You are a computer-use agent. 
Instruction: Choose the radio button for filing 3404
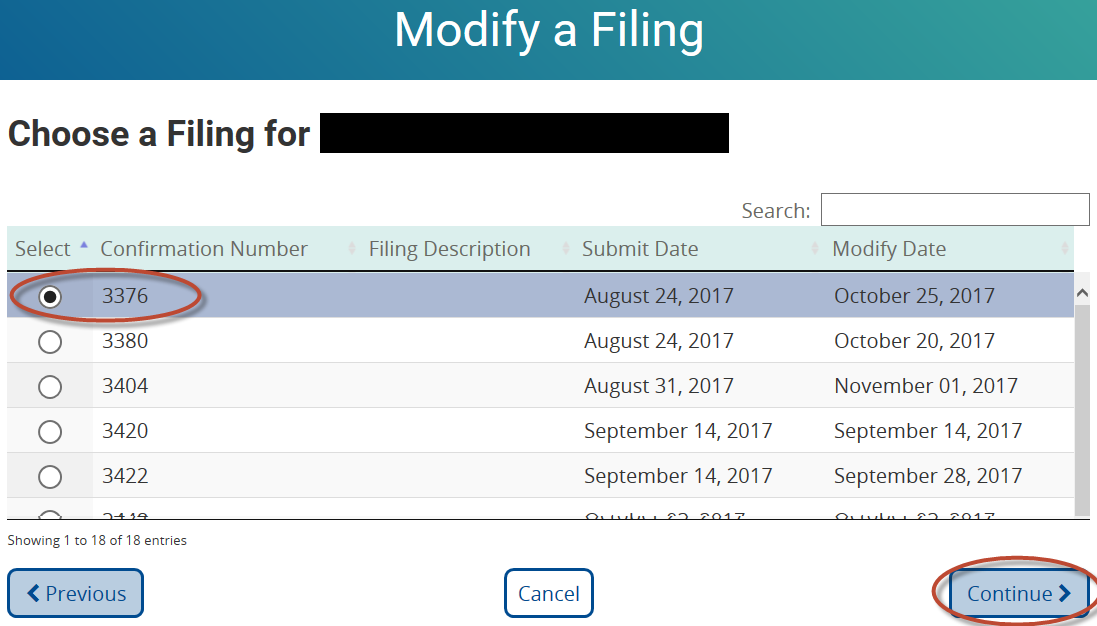[49, 387]
